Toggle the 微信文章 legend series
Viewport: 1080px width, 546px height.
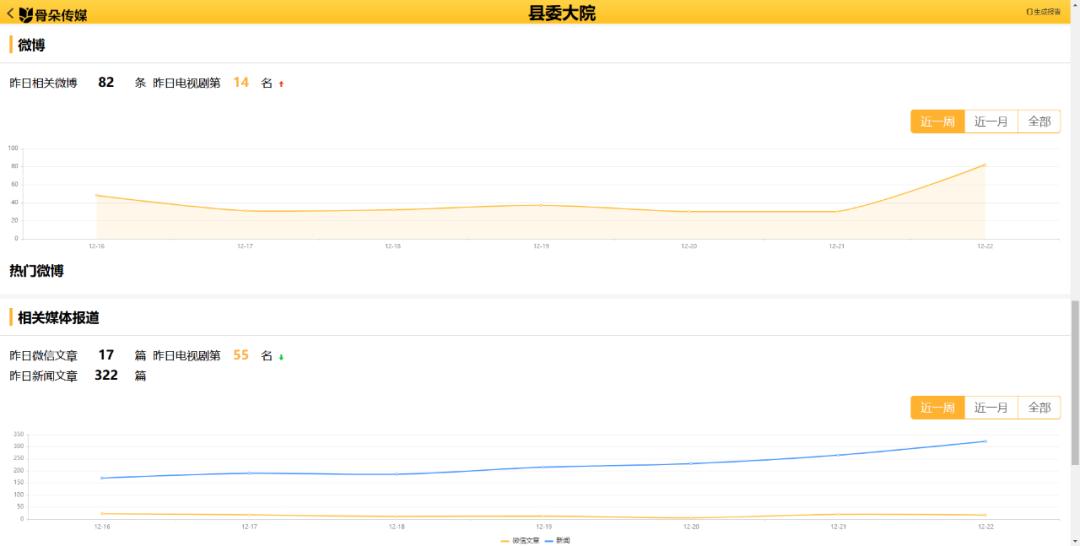tap(520, 540)
